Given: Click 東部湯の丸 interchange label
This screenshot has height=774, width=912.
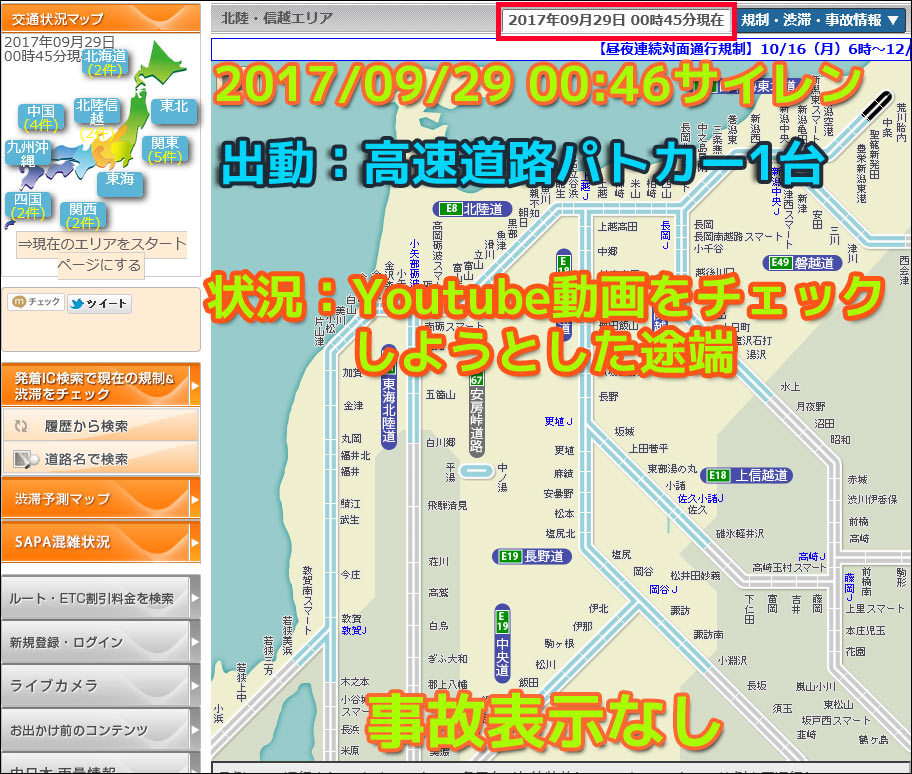Looking at the screenshot, I should coord(672,468).
